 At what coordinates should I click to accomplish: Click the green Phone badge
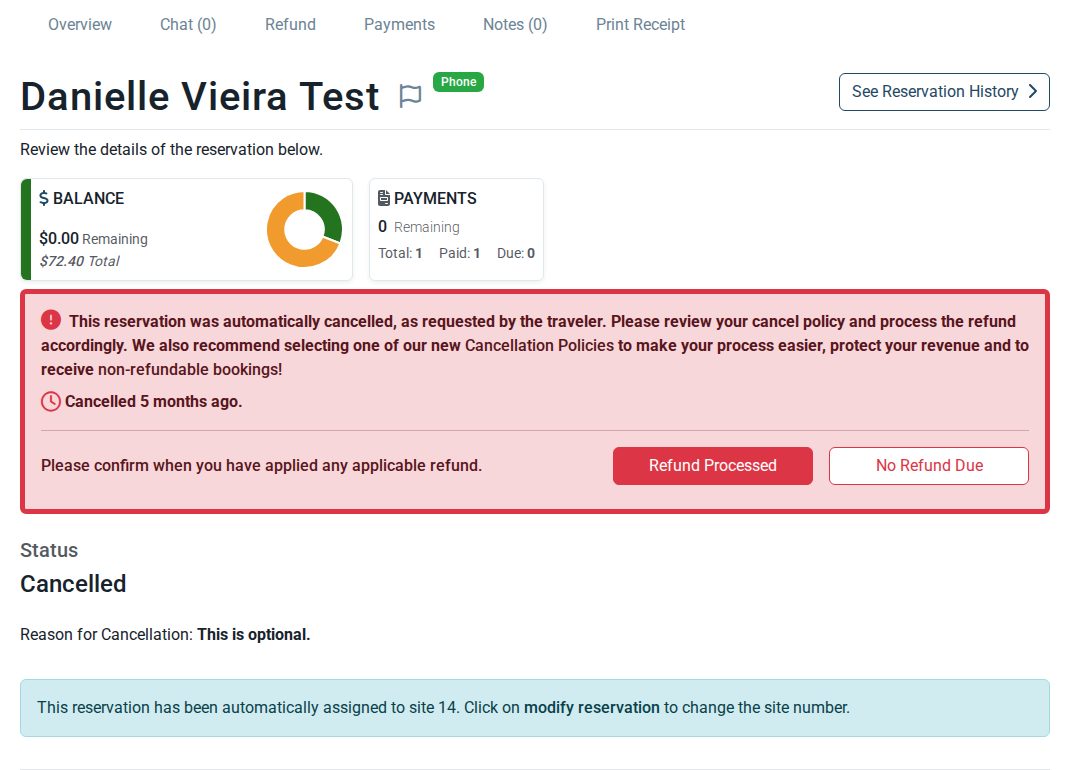pos(459,82)
